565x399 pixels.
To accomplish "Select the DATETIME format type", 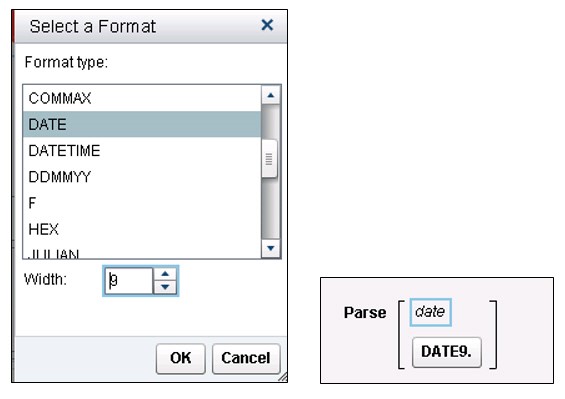I will click(142, 151).
